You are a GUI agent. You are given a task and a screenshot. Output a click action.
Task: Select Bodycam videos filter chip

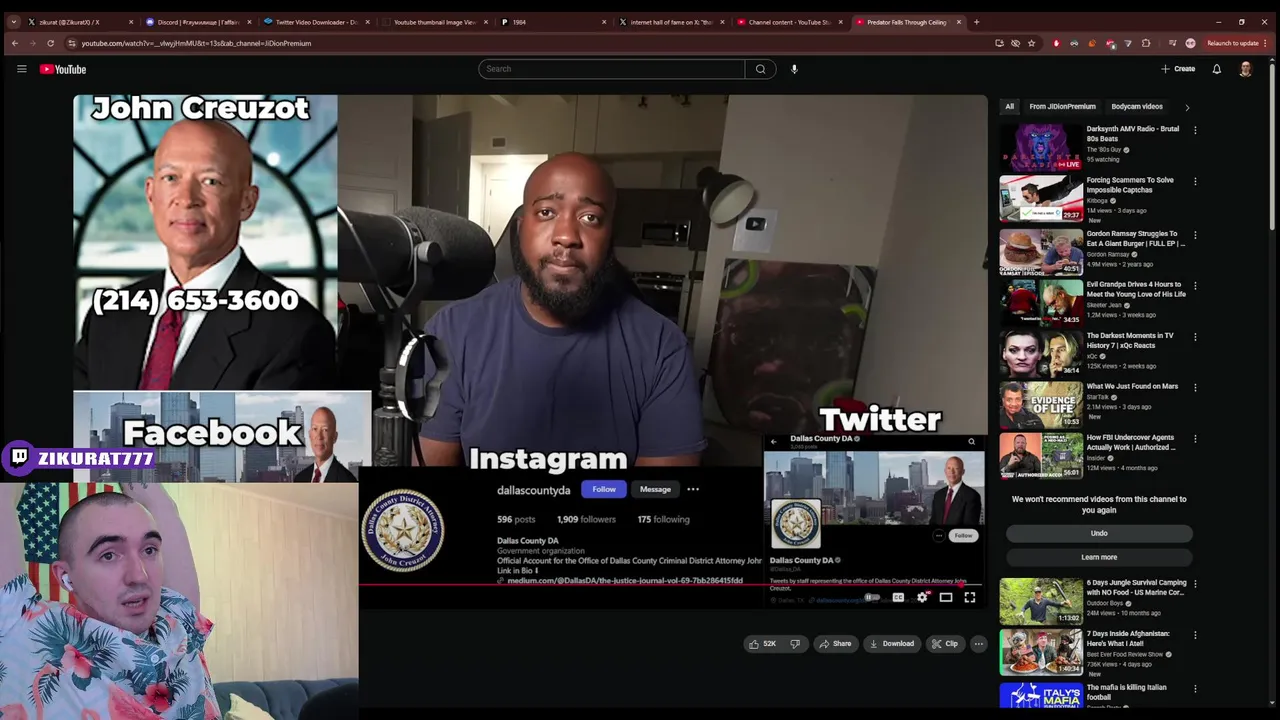click(1137, 106)
